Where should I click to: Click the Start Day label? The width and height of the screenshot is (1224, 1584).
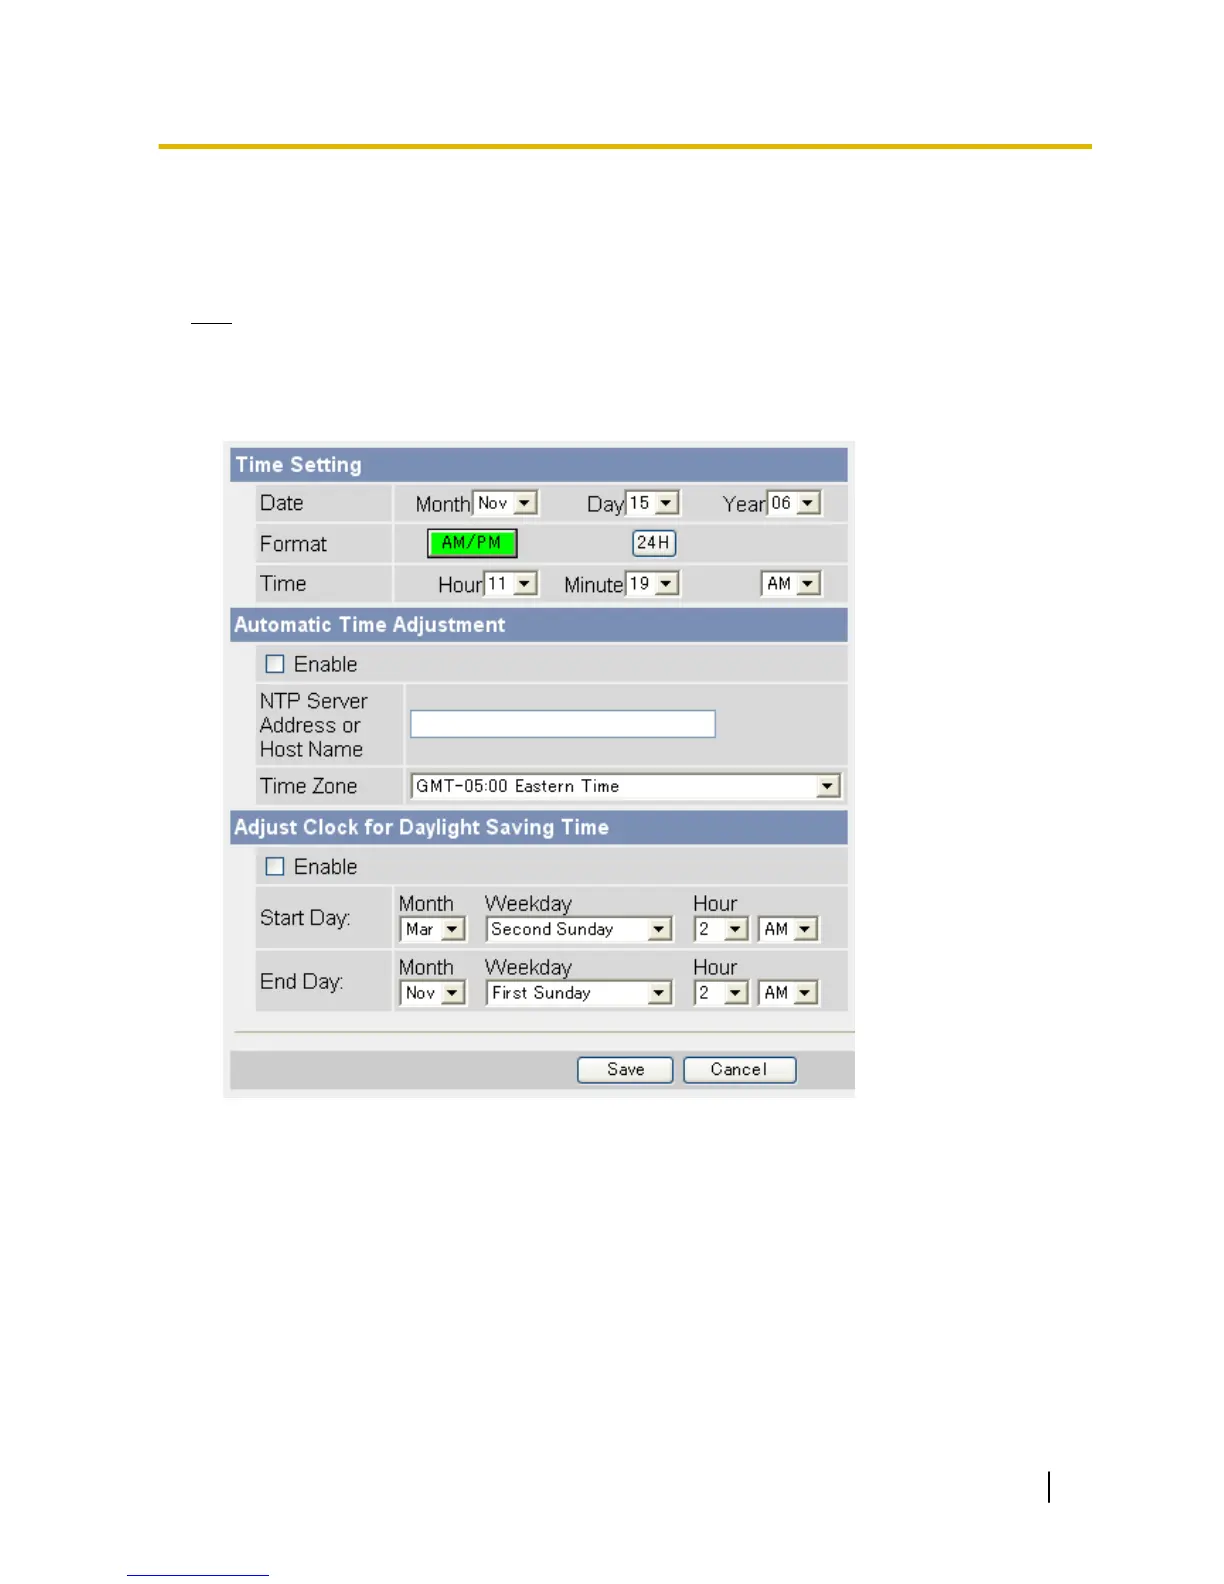click(305, 918)
